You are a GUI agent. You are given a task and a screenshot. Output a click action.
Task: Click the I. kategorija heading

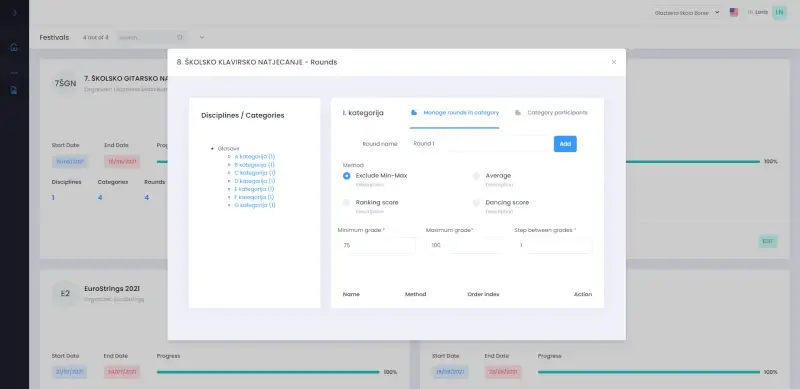coord(363,113)
